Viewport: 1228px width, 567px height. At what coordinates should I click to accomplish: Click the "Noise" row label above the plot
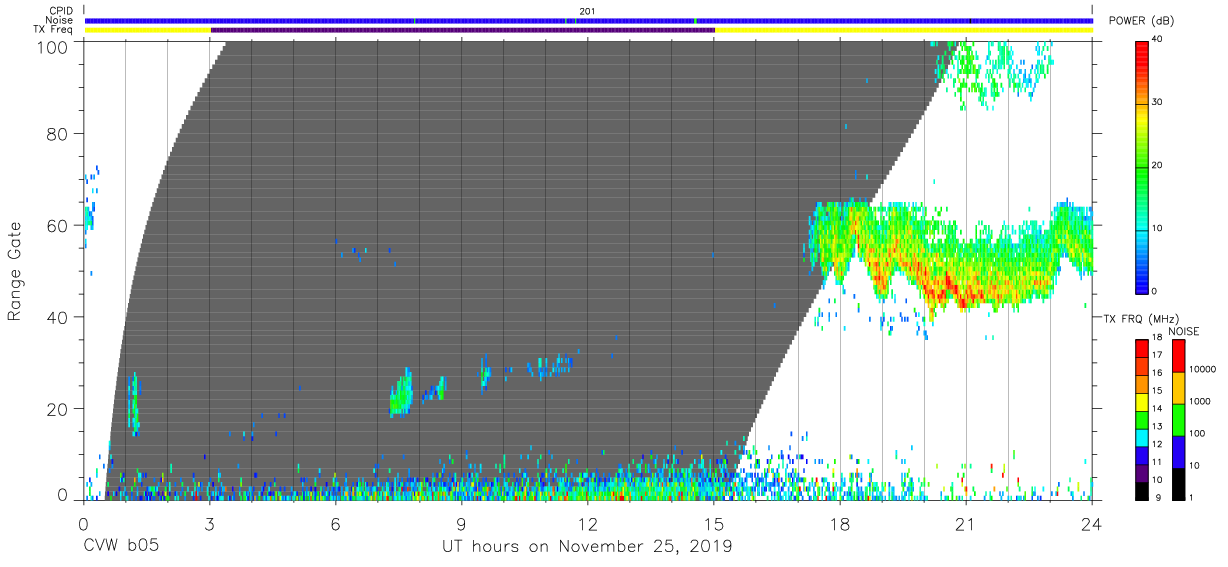pyautogui.click(x=61, y=20)
